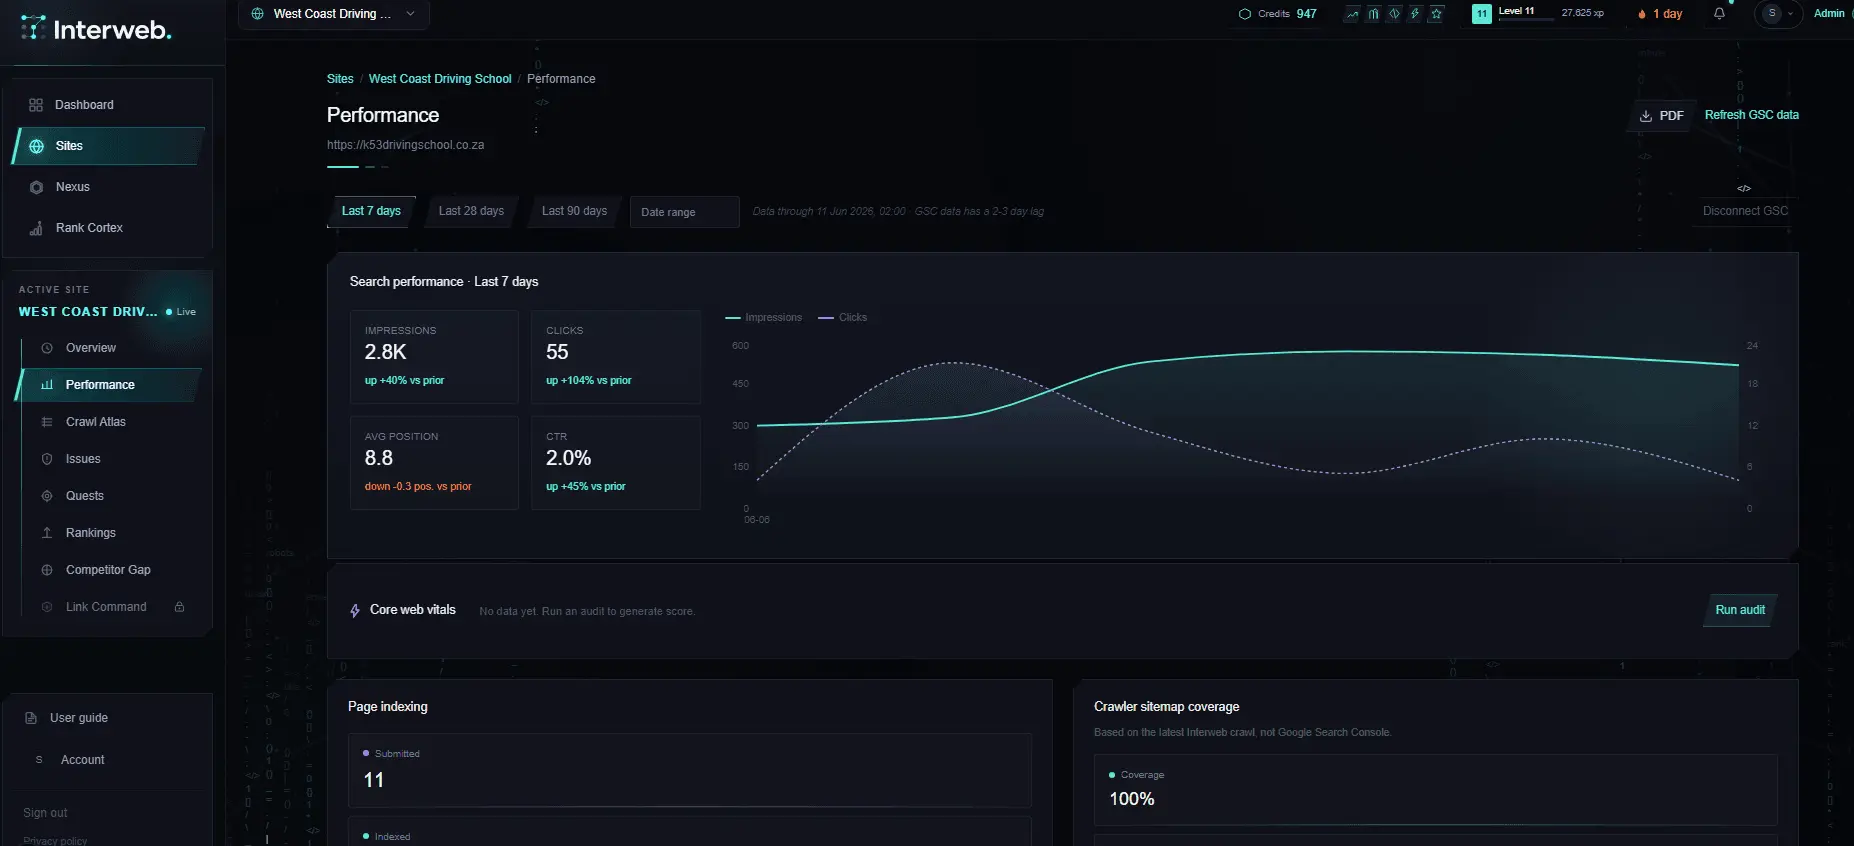Click the Avg Position 8.8 card
This screenshot has height=846, width=1854.
pos(434,463)
